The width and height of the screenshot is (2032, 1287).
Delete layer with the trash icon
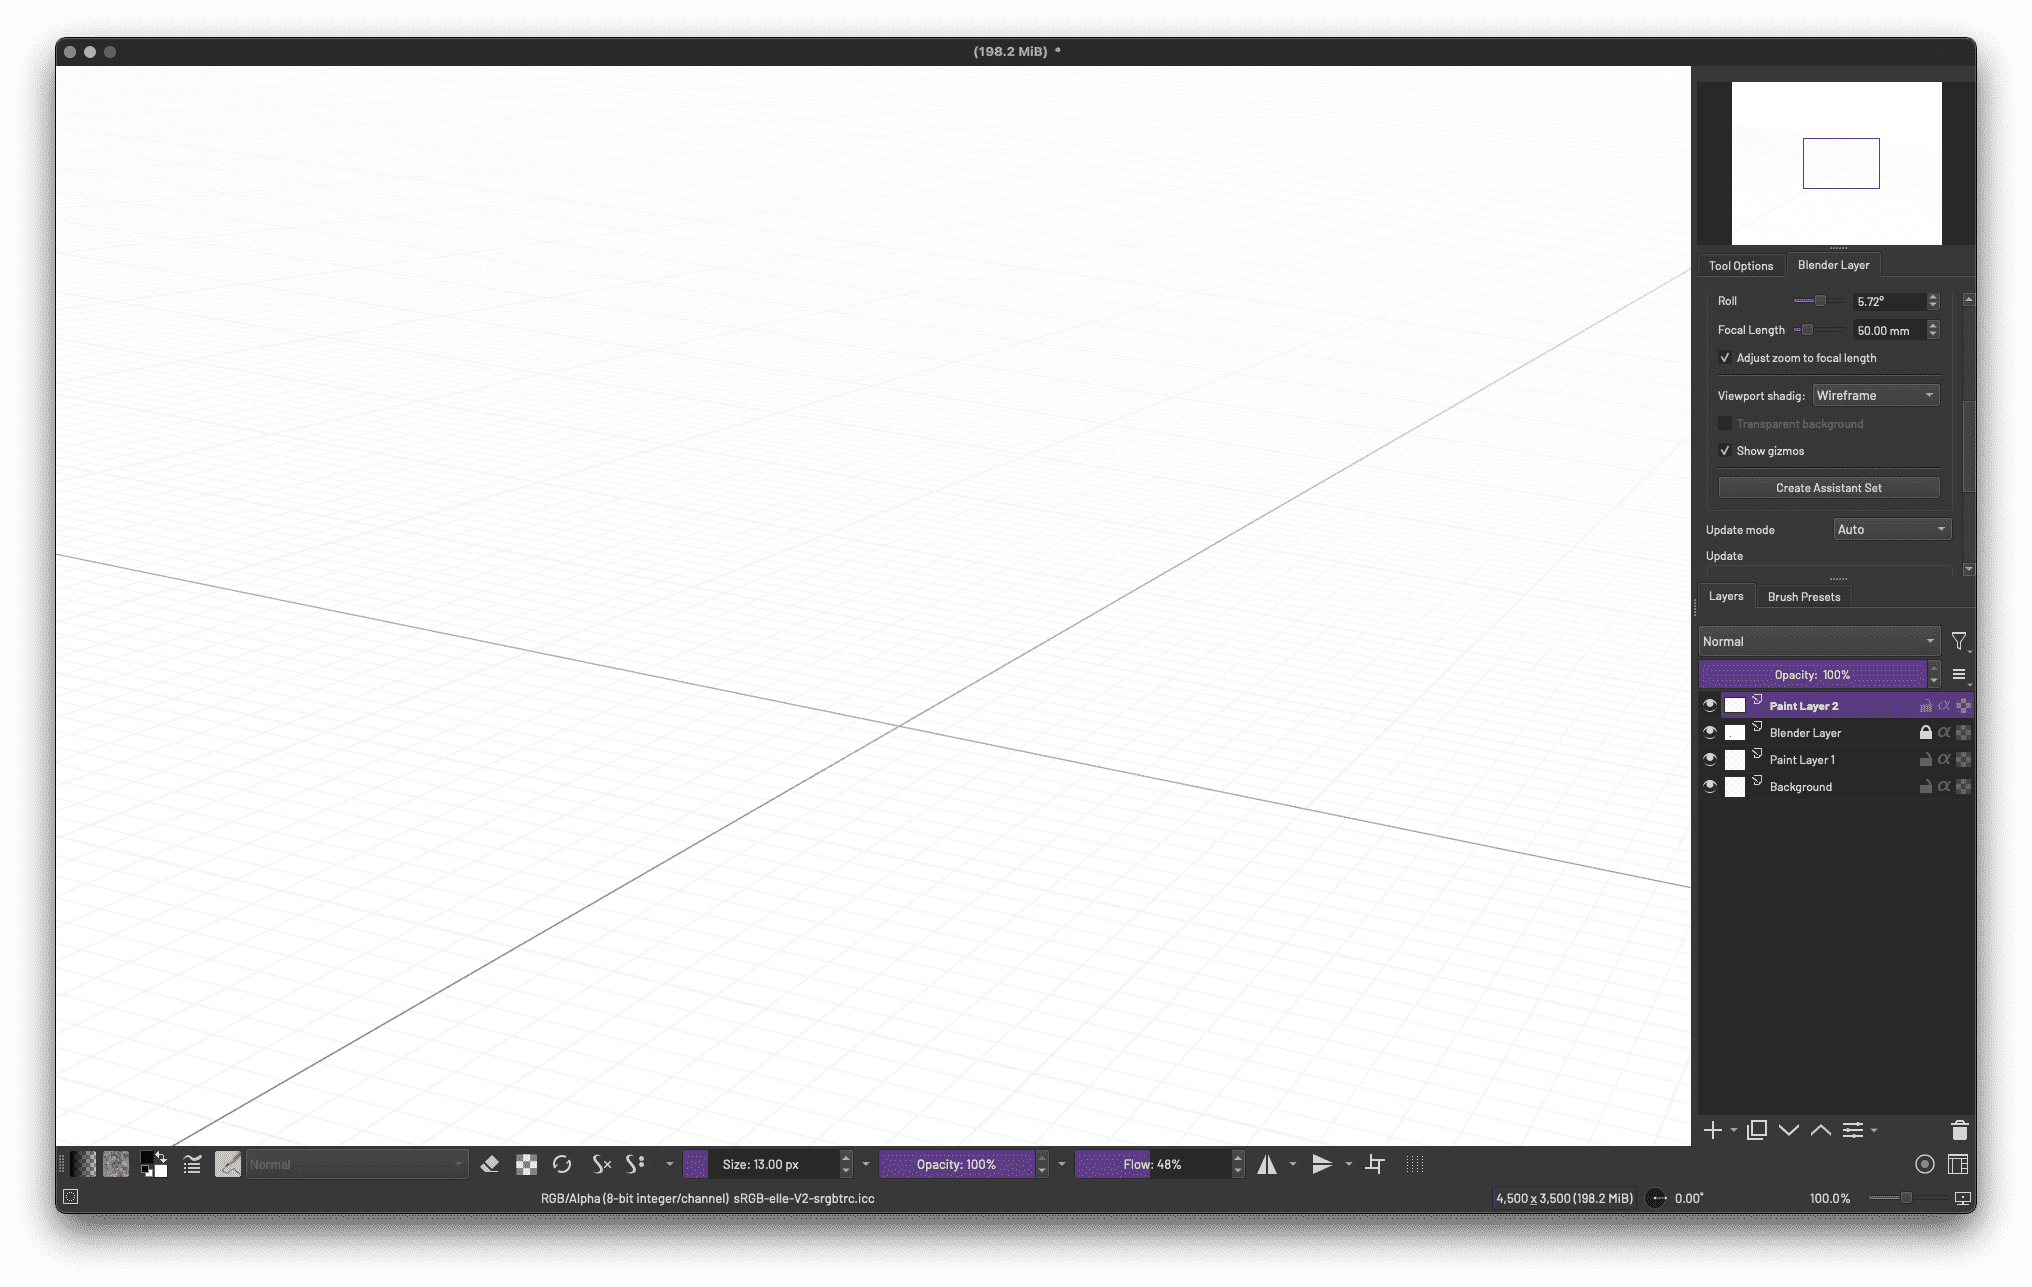tap(1959, 1130)
